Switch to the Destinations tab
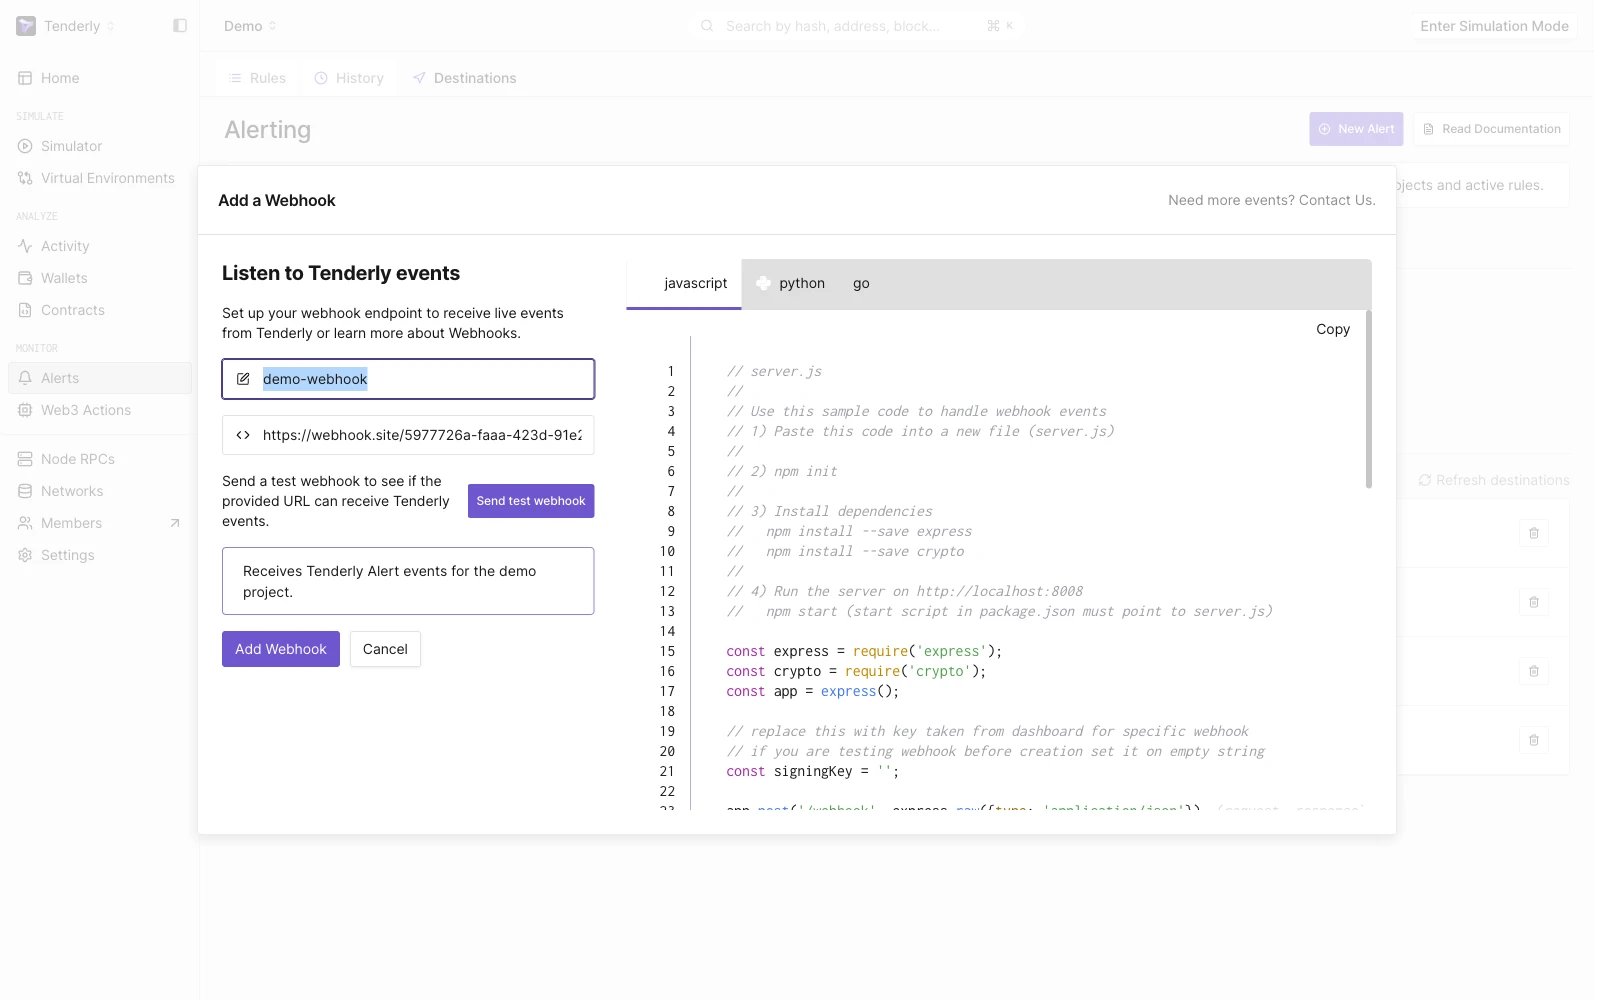 tap(465, 78)
